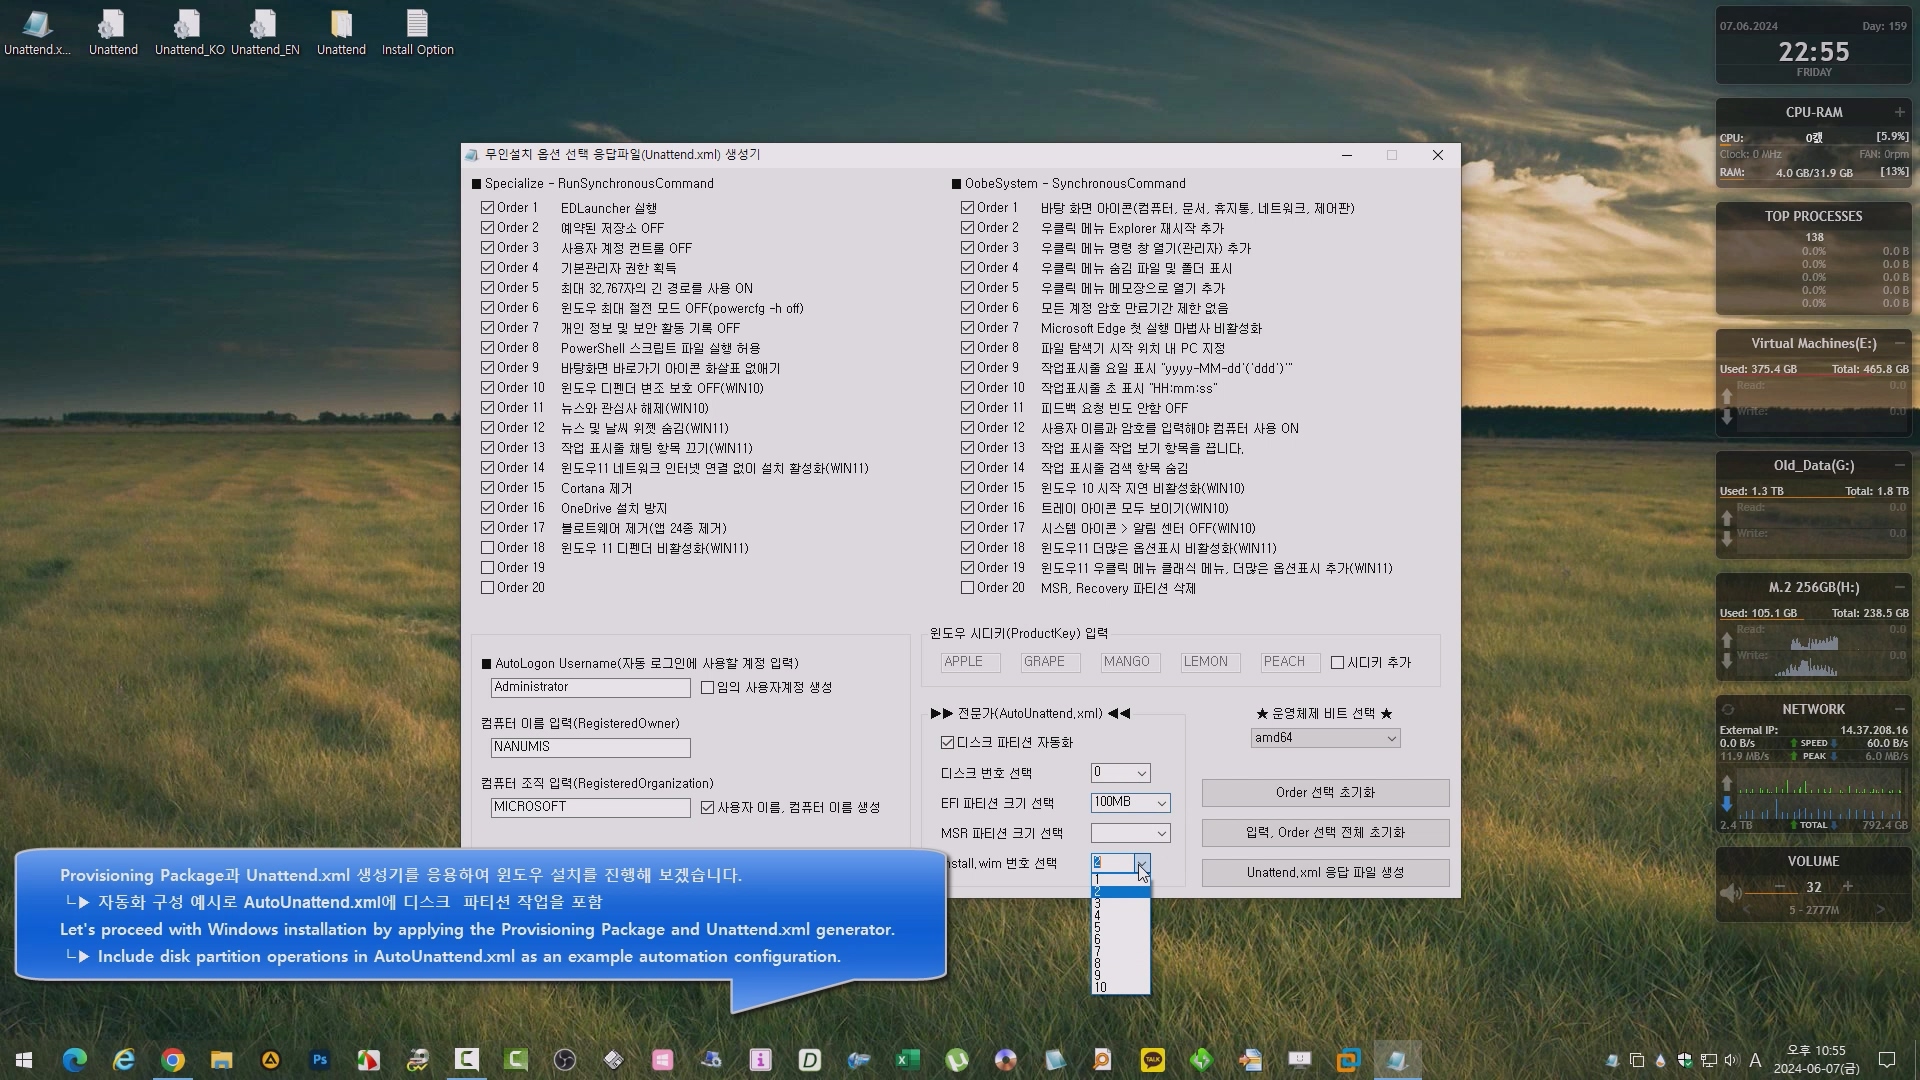The height and width of the screenshot is (1080, 1920).
Task: Check Specialize Order 18 디펜더 비활성화
Action: click(x=488, y=548)
